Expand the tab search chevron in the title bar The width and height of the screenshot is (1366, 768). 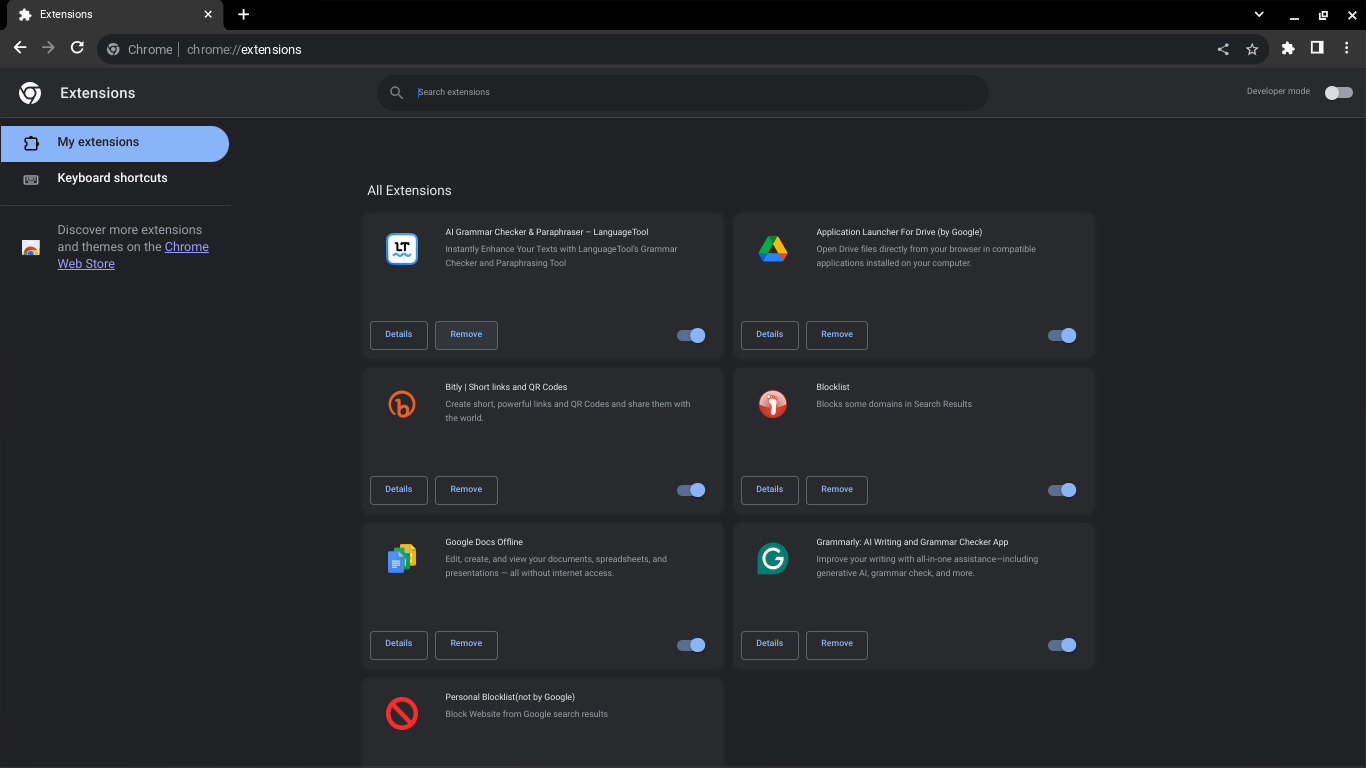point(1259,14)
